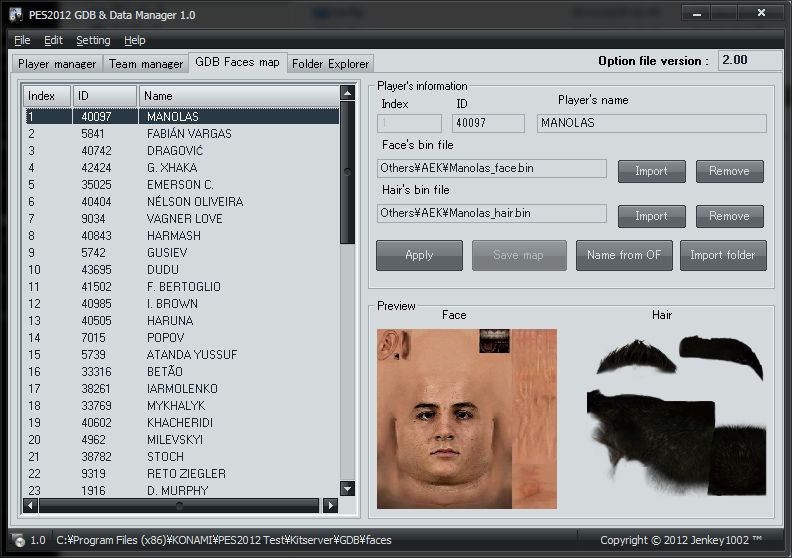Select the VAGNER LOVE row in list
792x558 pixels.
(x=180, y=219)
